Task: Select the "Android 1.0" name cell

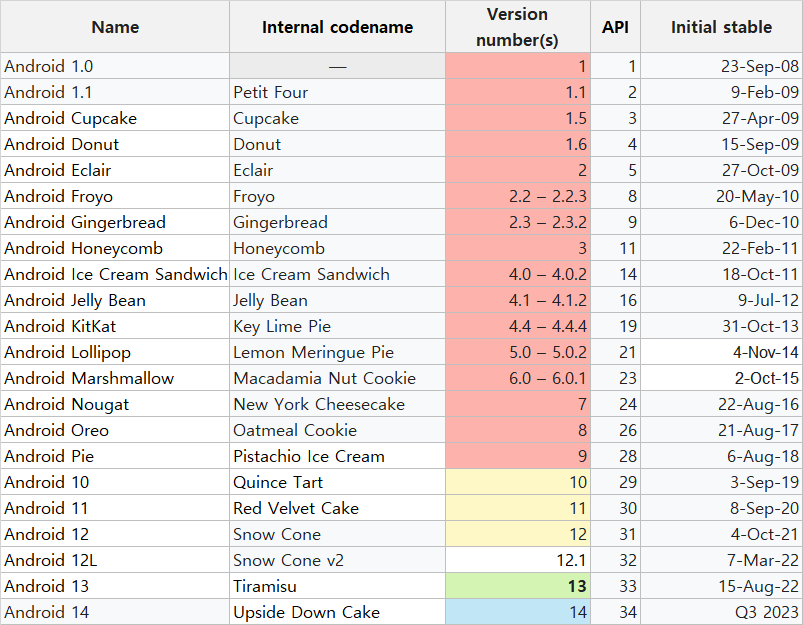Action: pos(115,66)
